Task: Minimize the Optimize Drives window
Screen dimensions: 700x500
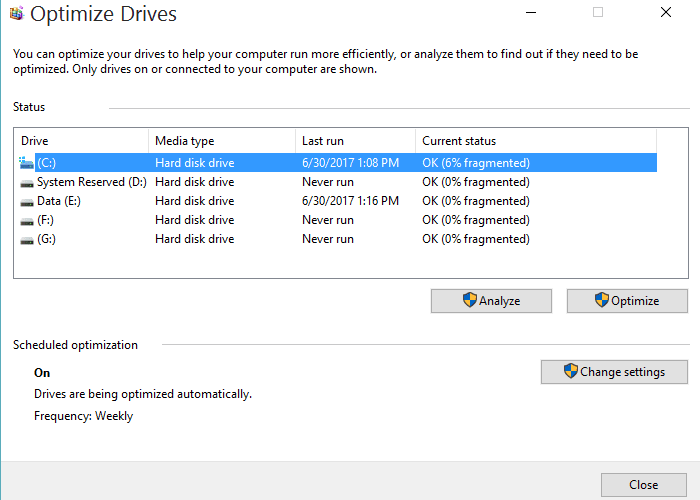Action: click(x=531, y=12)
